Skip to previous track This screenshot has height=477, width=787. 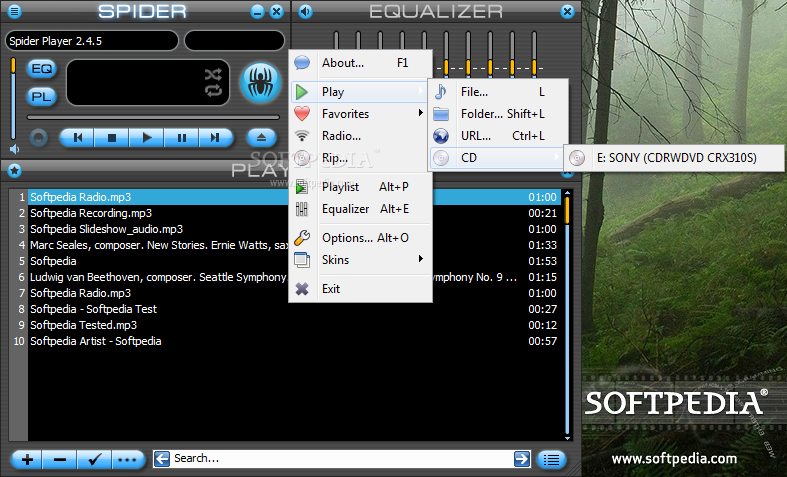click(x=77, y=138)
